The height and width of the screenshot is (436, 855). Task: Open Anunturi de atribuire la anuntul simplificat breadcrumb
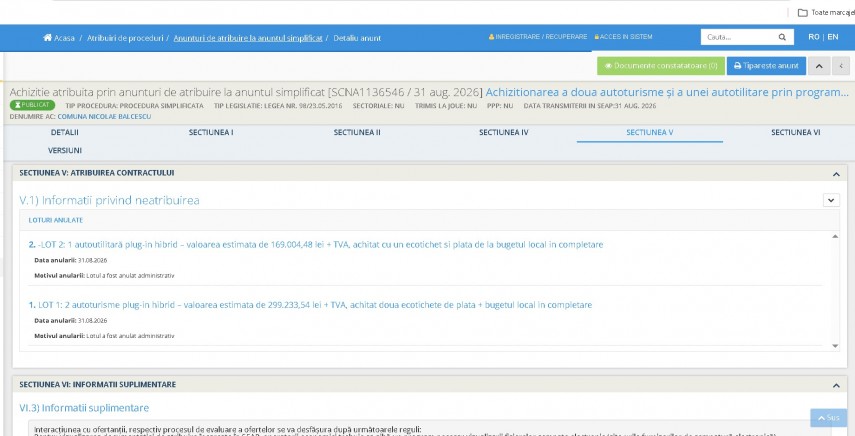click(x=248, y=38)
